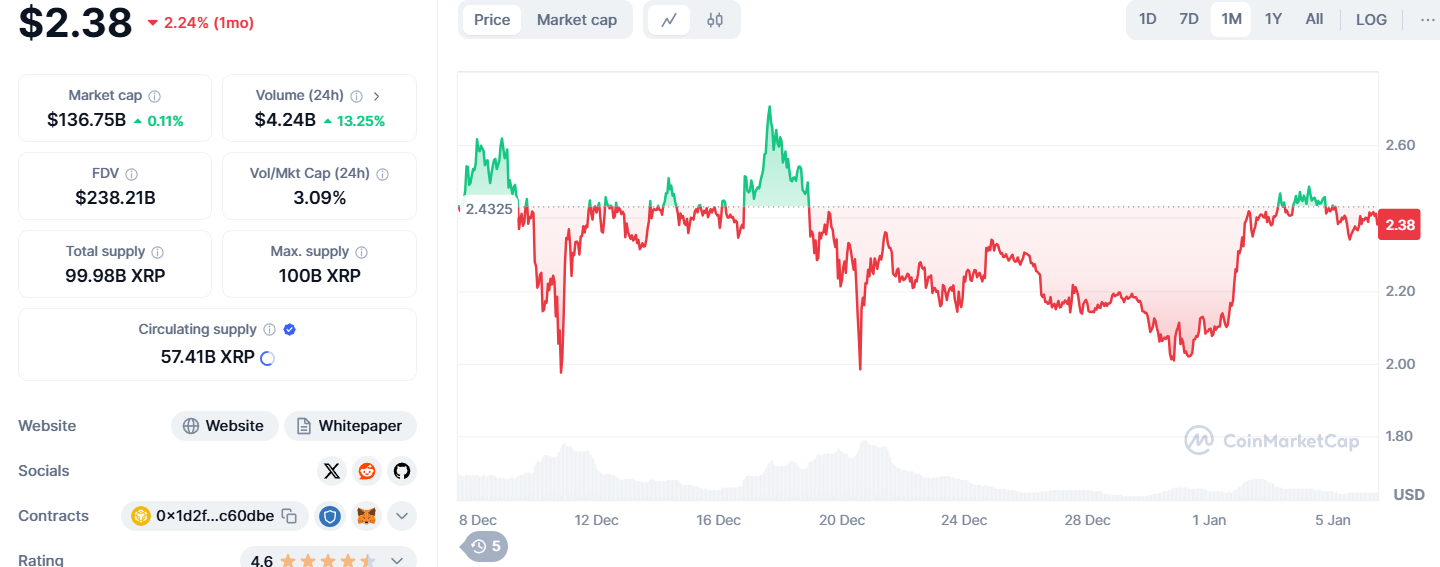Open the X (Twitter) social link
Image resolution: width=1440 pixels, height=567 pixels.
pos(332,471)
